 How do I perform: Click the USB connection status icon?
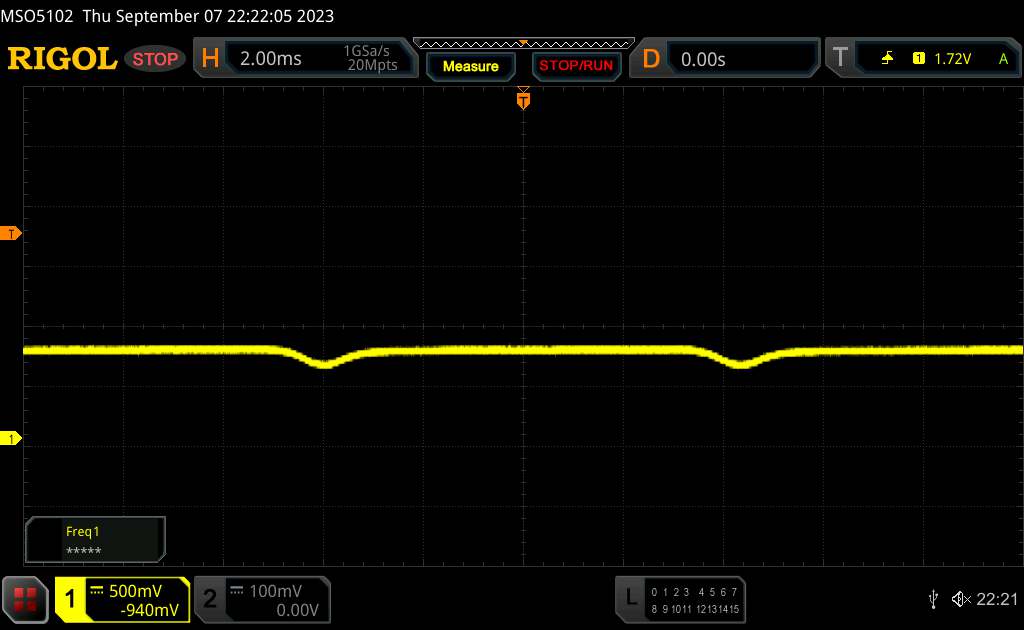(933, 599)
